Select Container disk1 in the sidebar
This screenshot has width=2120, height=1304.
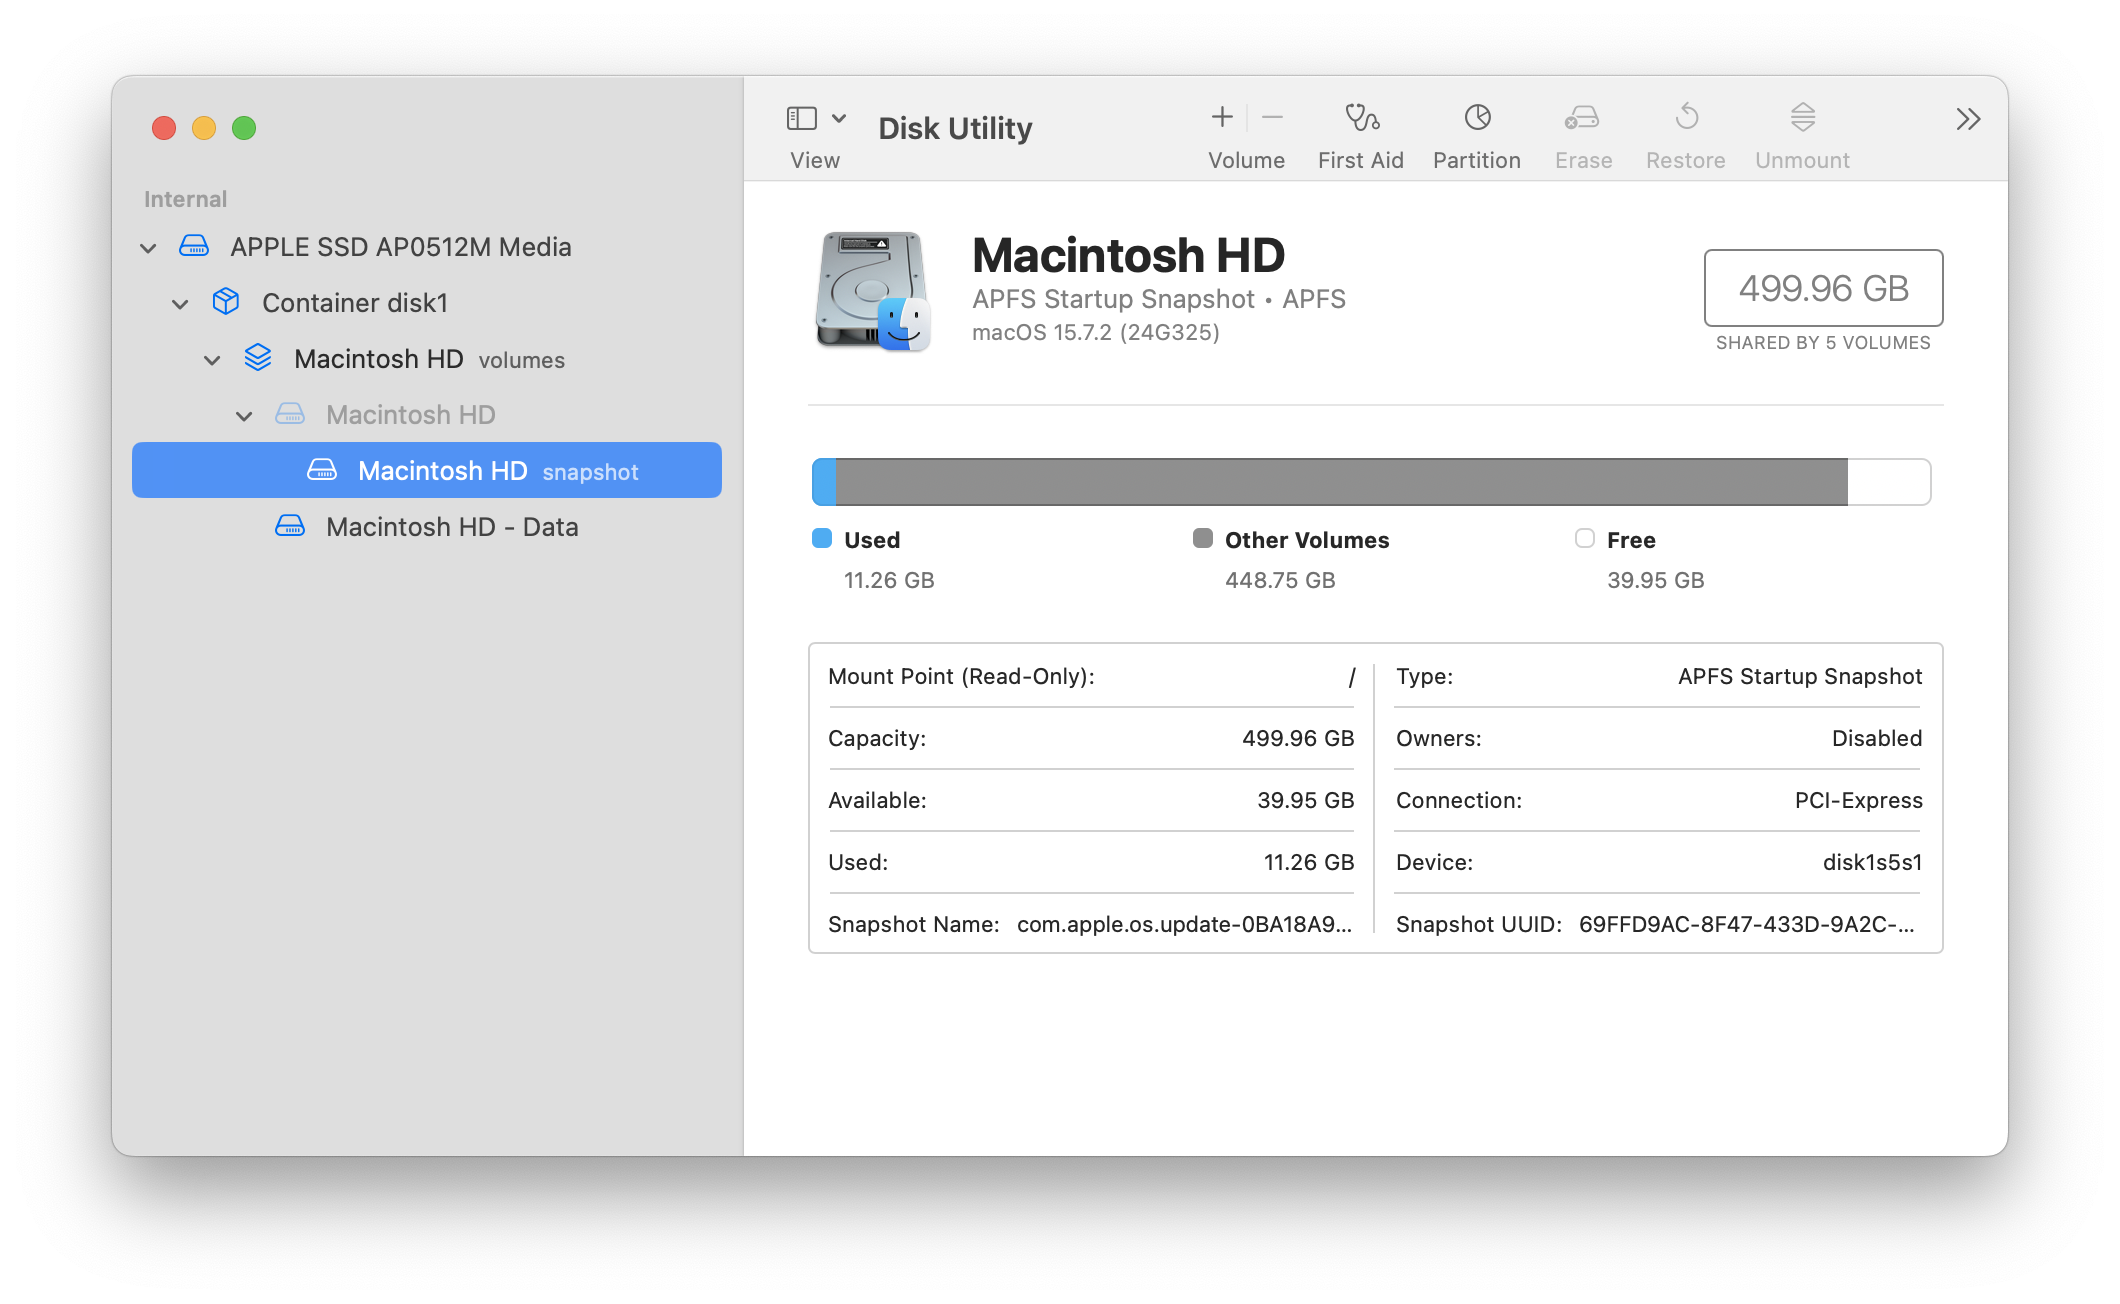click(x=354, y=303)
